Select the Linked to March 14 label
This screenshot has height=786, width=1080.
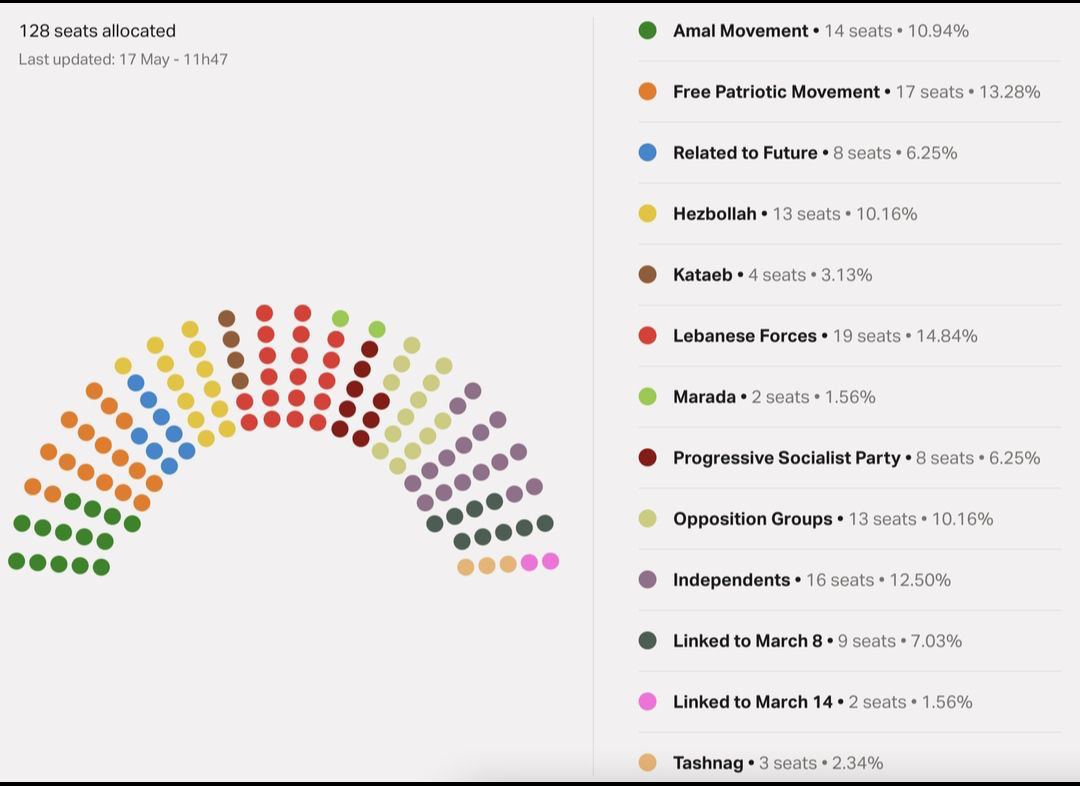(x=752, y=702)
